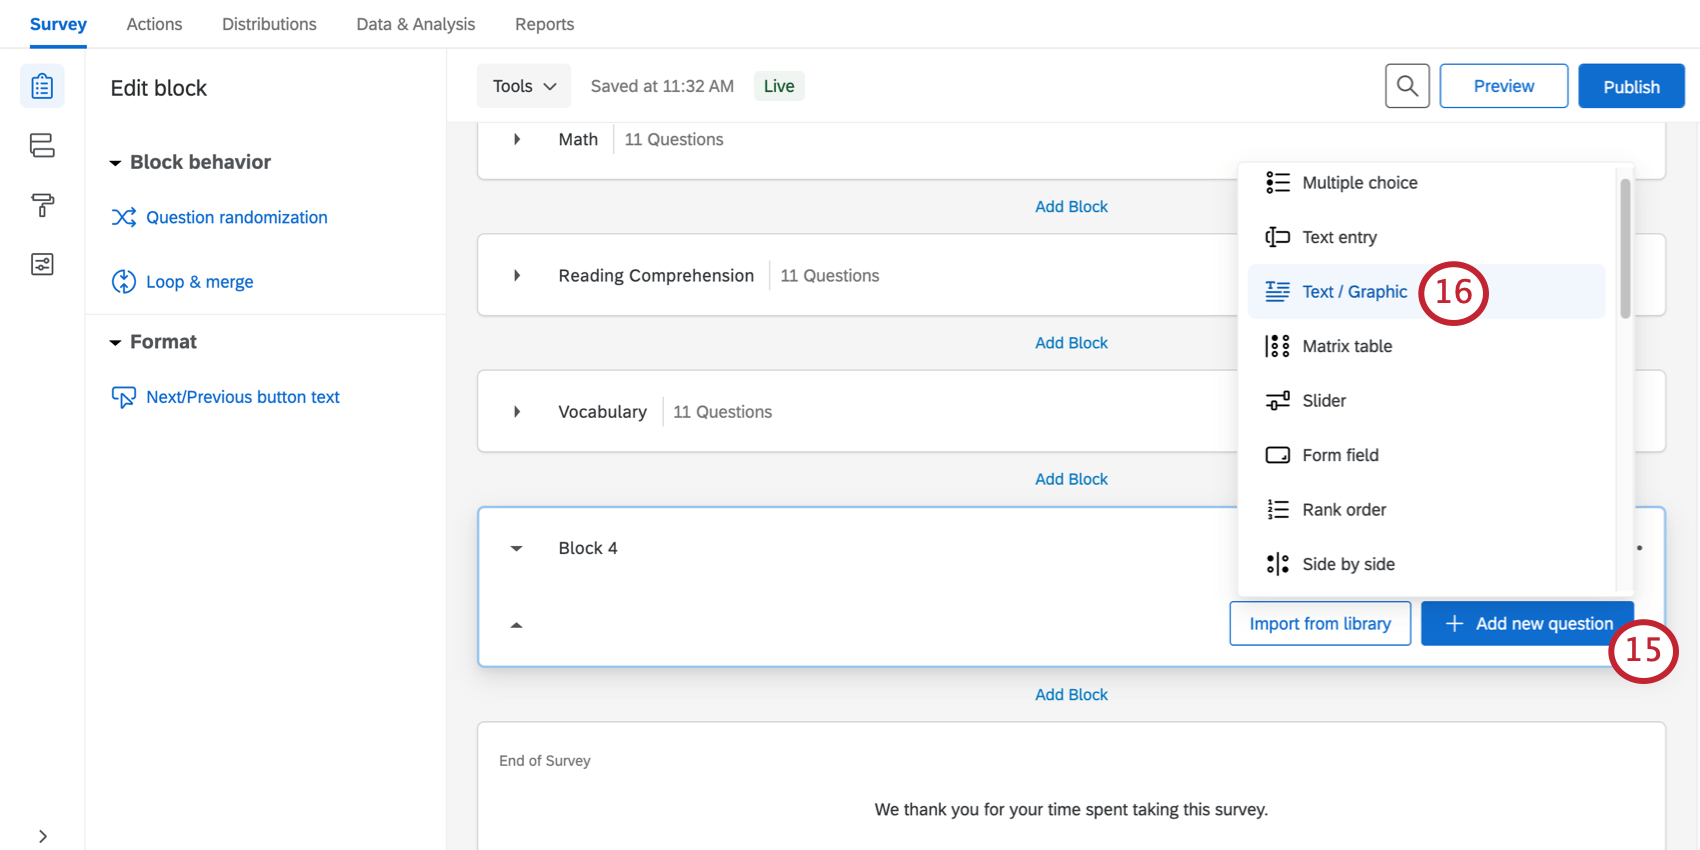The image size is (1700, 850).
Task: Open the Tools dropdown
Action: (x=524, y=86)
